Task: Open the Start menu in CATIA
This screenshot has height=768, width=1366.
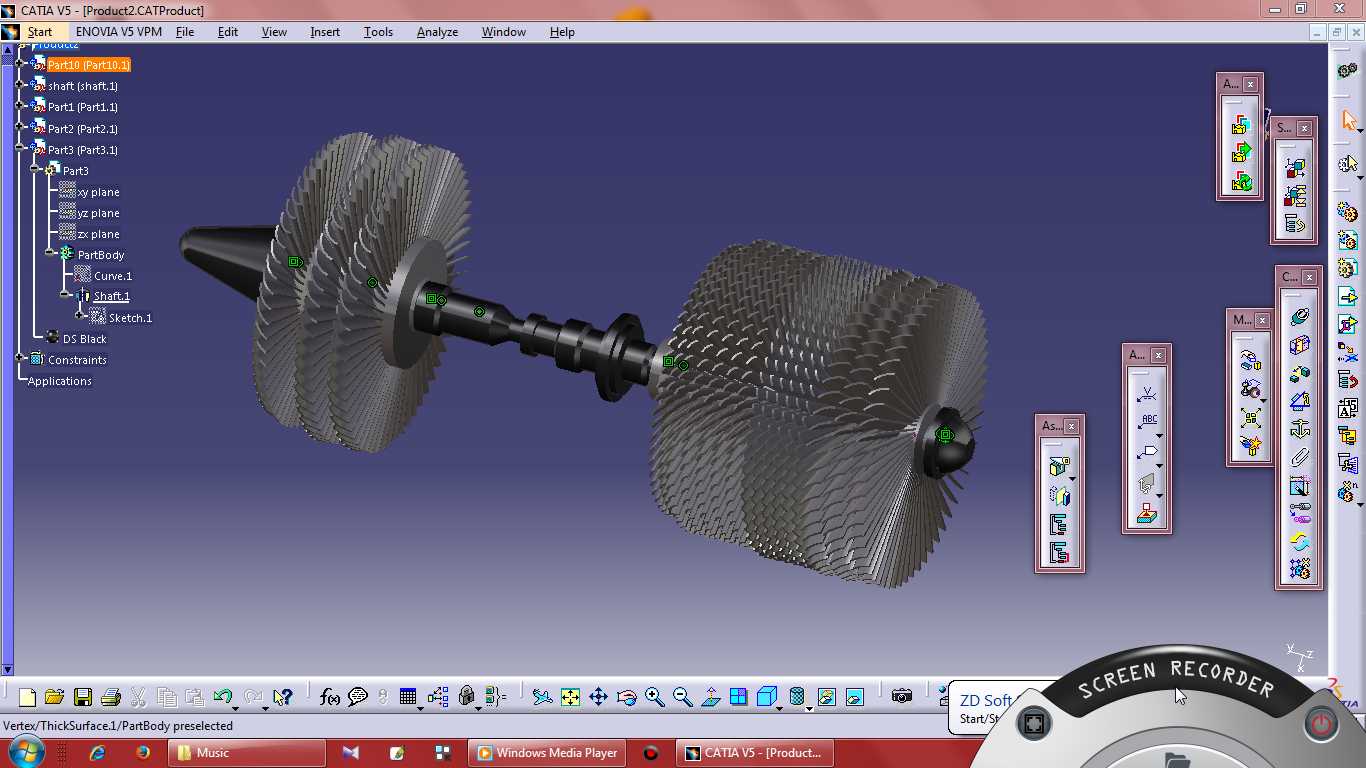Action: (x=40, y=32)
